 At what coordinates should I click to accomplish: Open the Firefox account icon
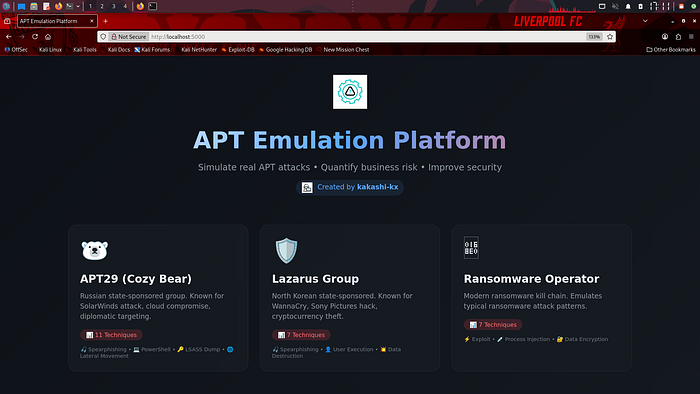665,37
